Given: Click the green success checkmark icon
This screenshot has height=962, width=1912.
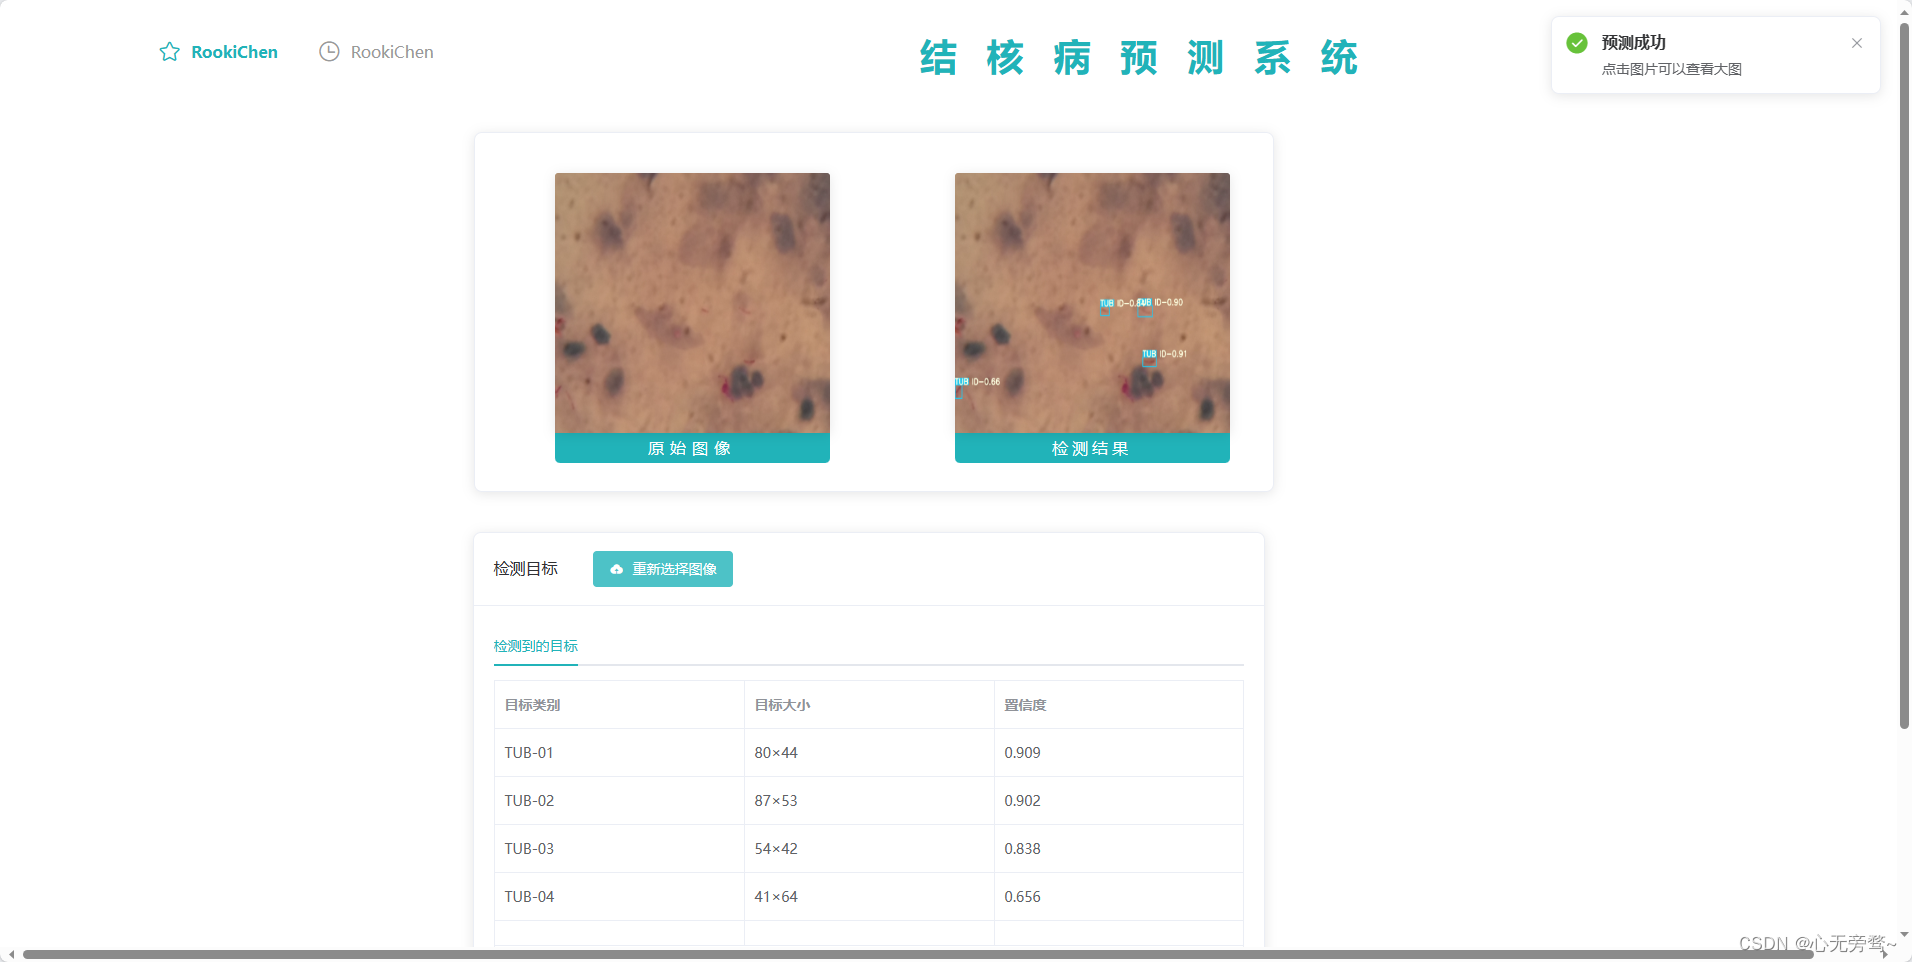Looking at the screenshot, I should point(1577,42).
